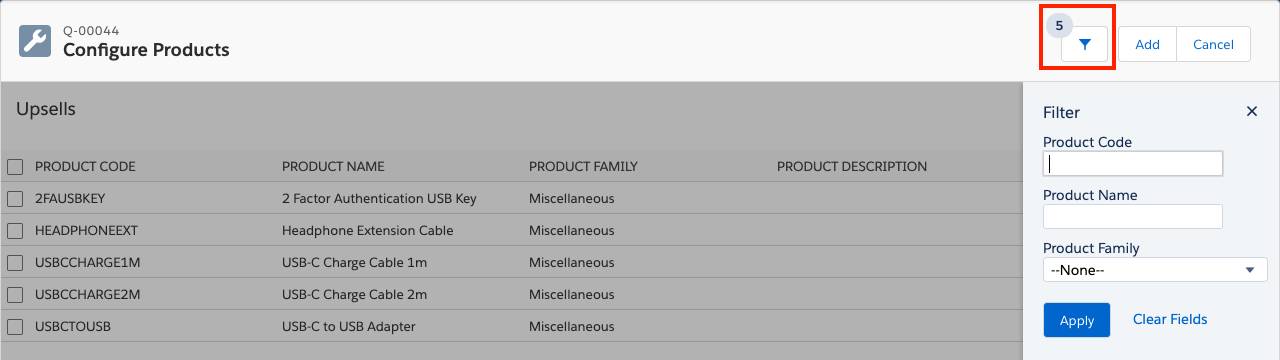This screenshot has width=1280, height=360.
Task: Click the Clear Fields link
Action: 1170,320
